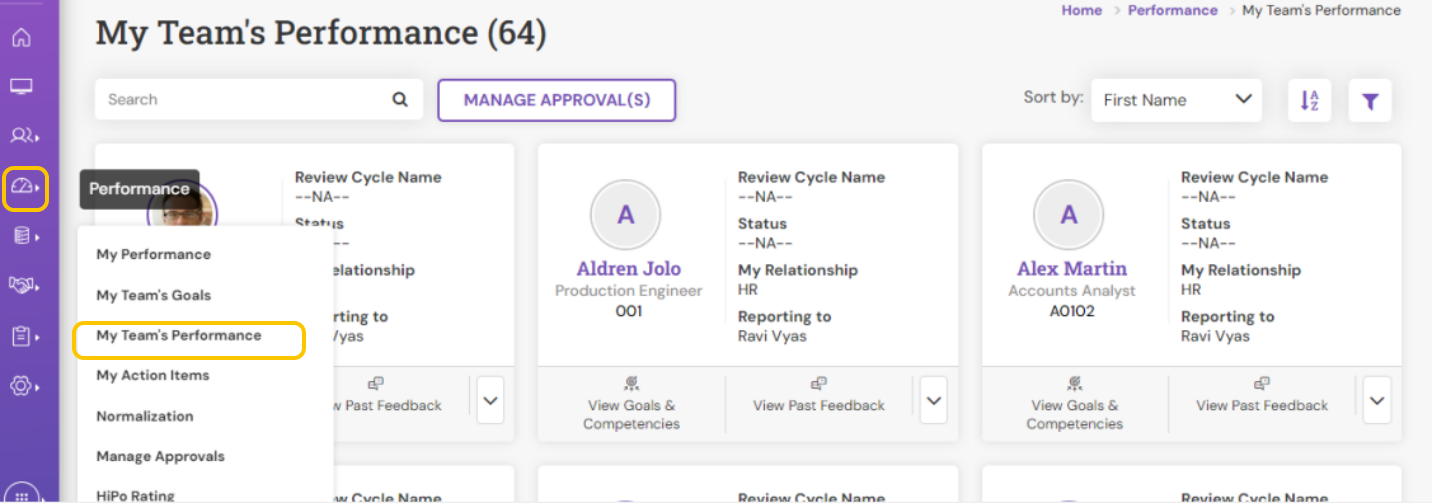
Task: Go to Performance breadcrumb link
Action: (1172, 10)
